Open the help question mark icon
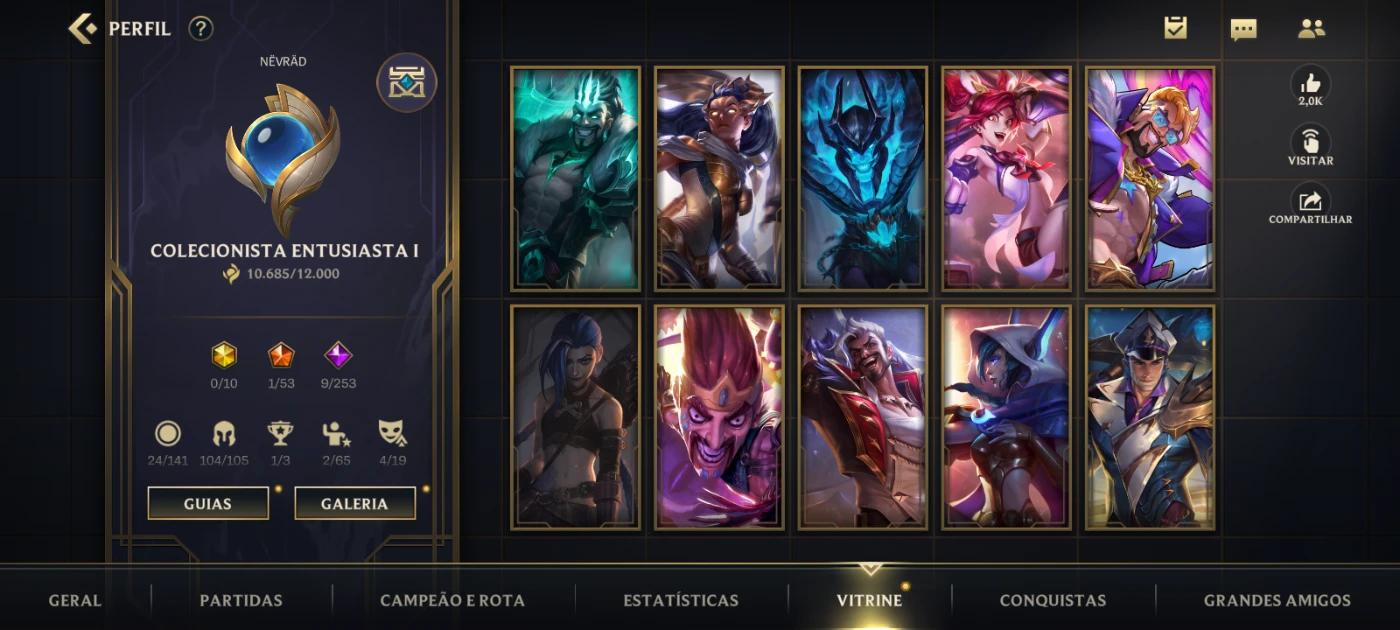 [x=201, y=29]
